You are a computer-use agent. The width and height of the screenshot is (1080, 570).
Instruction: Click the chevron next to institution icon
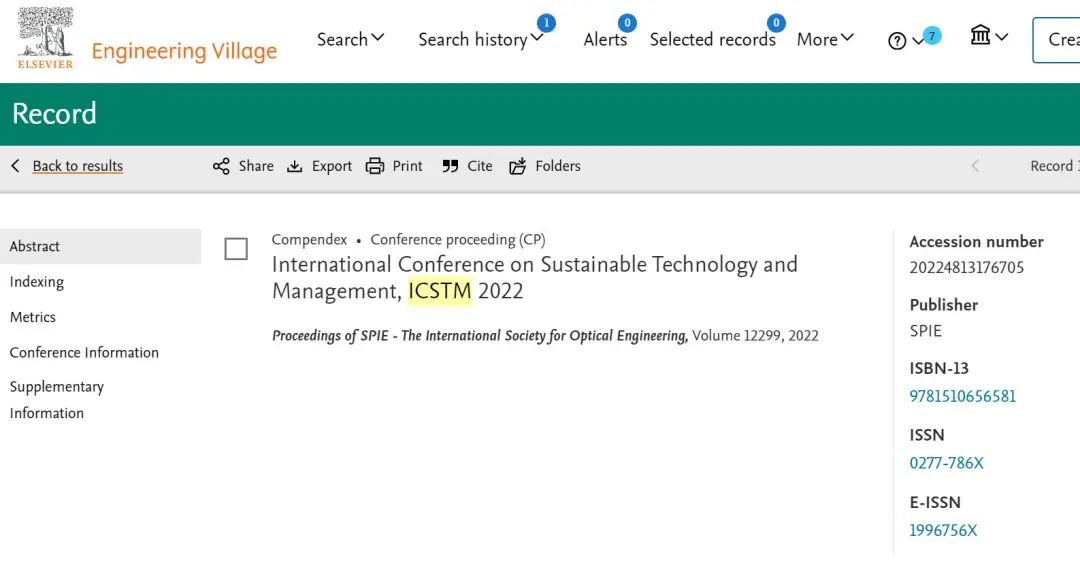(1001, 36)
